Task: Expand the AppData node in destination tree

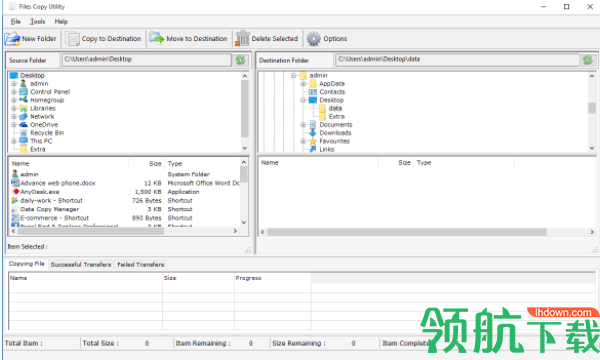Action: click(x=303, y=83)
